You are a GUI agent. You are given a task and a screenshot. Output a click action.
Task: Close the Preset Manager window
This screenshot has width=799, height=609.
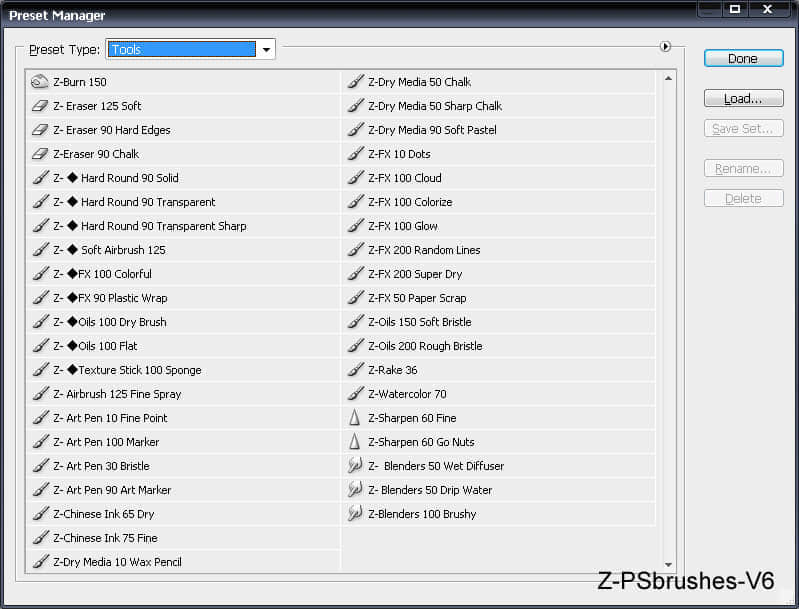[x=767, y=9]
